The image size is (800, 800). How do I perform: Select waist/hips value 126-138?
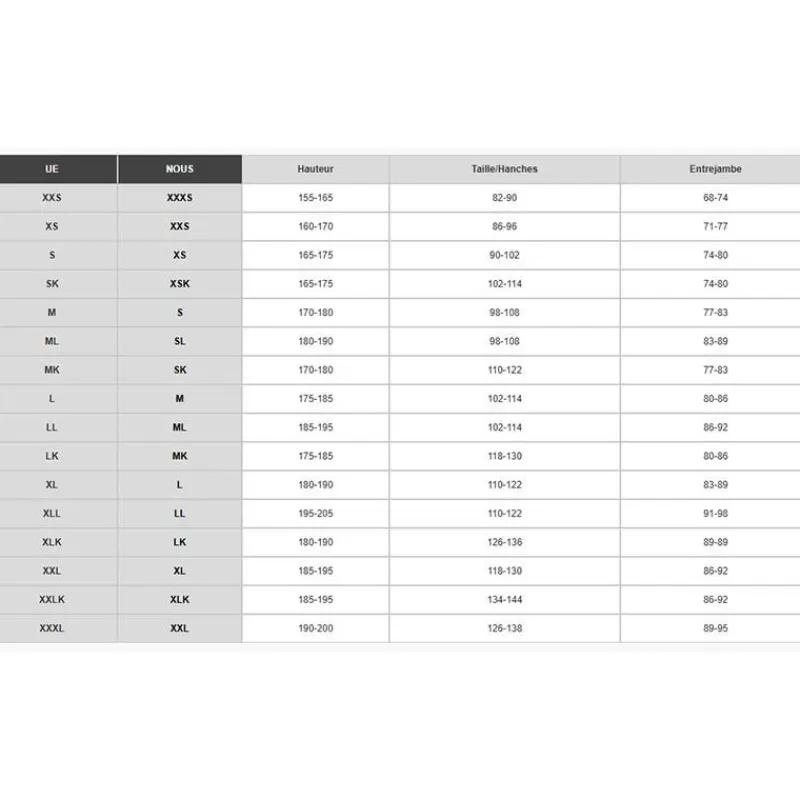click(505, 628)
